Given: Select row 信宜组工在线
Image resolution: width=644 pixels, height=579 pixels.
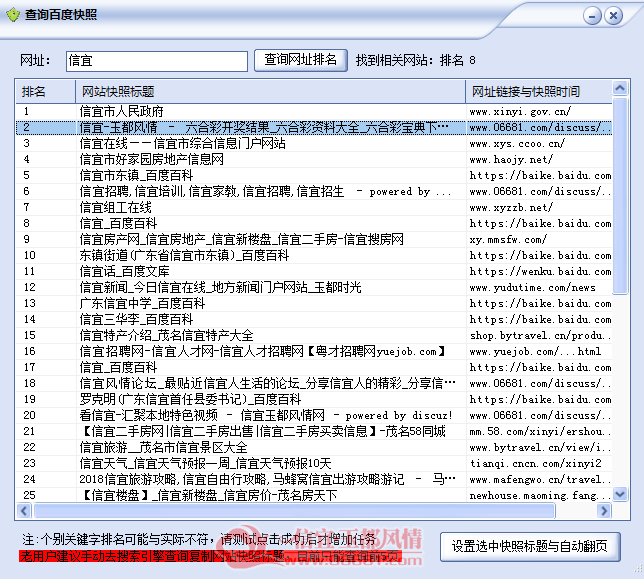Looking at the screenshot, I should (314, 207).
